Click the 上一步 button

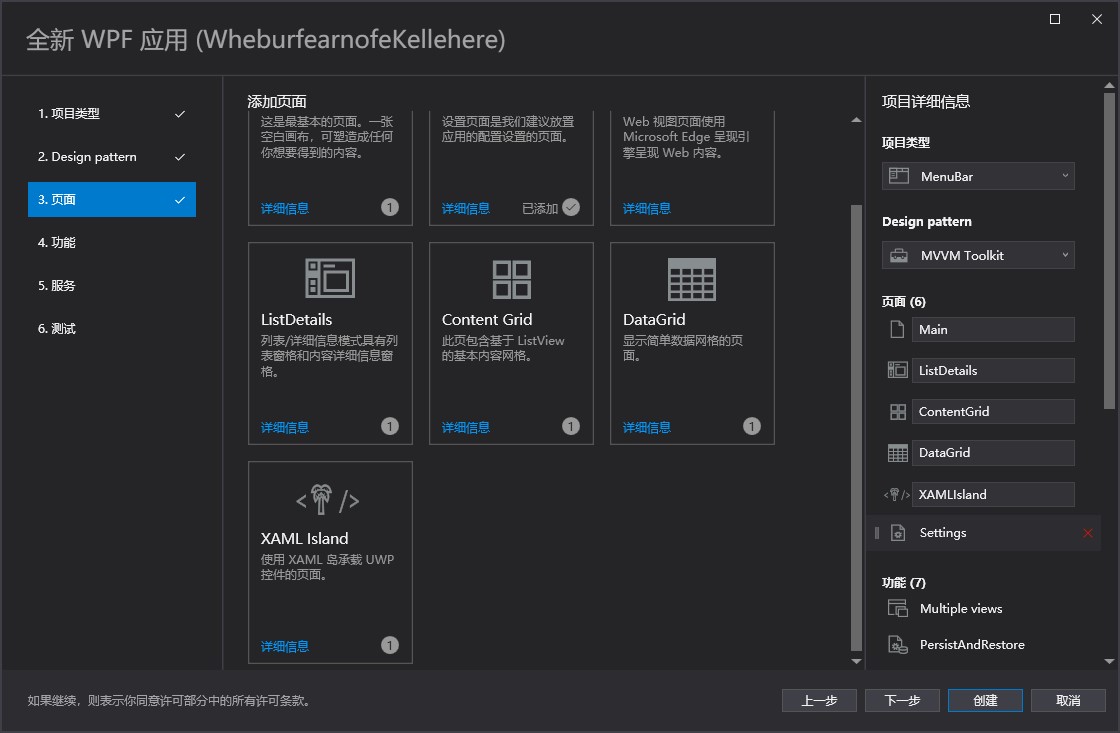(x=819, y=700)
